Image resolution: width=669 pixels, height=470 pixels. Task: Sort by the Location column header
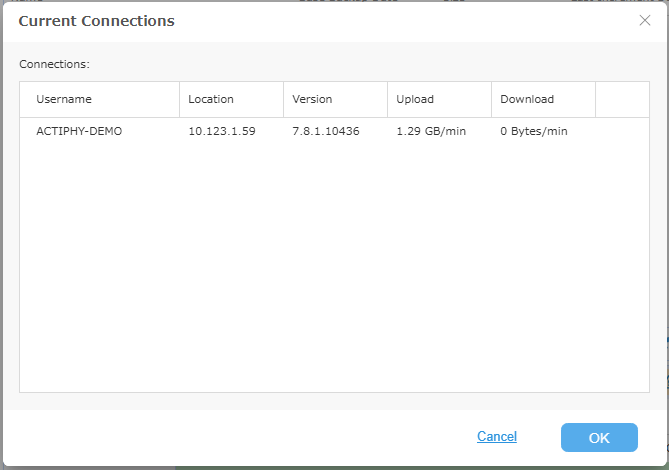[x=231, y=99]
